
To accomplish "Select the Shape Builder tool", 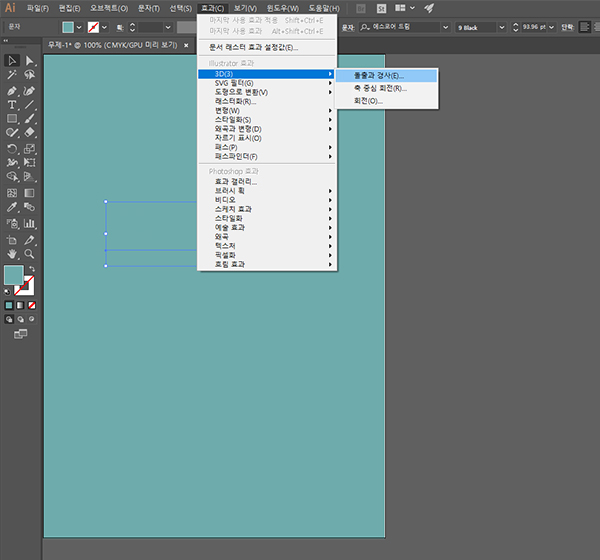I will tap(12, 176).
